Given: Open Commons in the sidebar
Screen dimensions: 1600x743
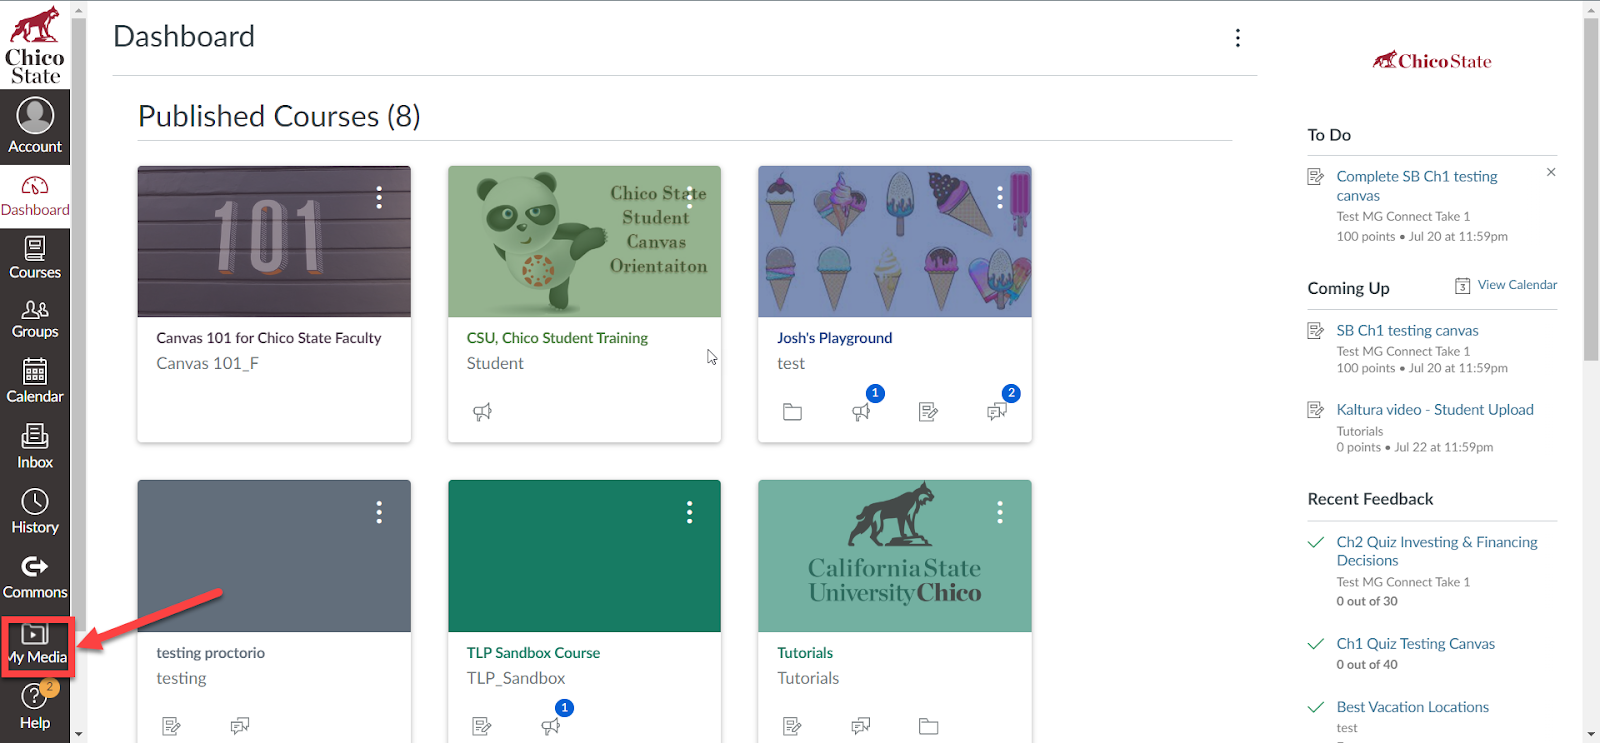Looking at the screenshot, I should click(35, 577).
